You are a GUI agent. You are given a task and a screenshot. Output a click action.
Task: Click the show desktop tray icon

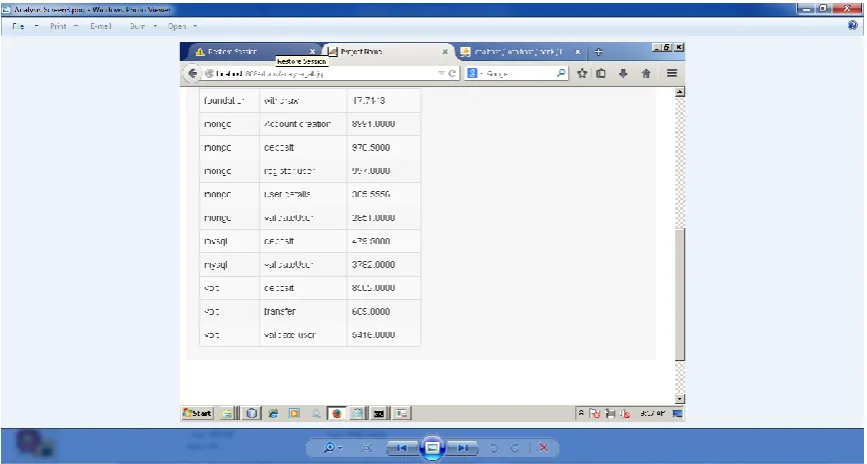(x=677, y=413)
